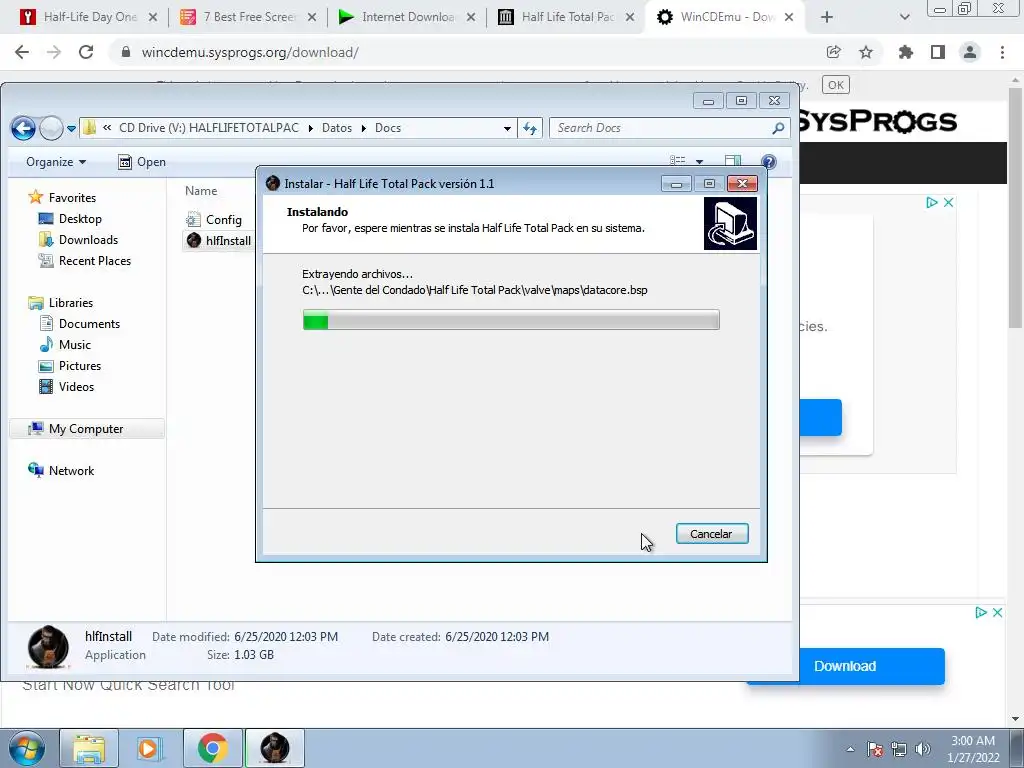Select Network in the navigation pane
This screenshot has width=1024, height=768.
coord(61,470)
